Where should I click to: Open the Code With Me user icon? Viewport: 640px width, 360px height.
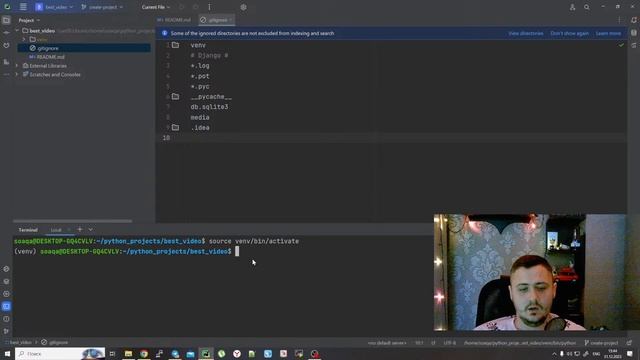[572, 7]
